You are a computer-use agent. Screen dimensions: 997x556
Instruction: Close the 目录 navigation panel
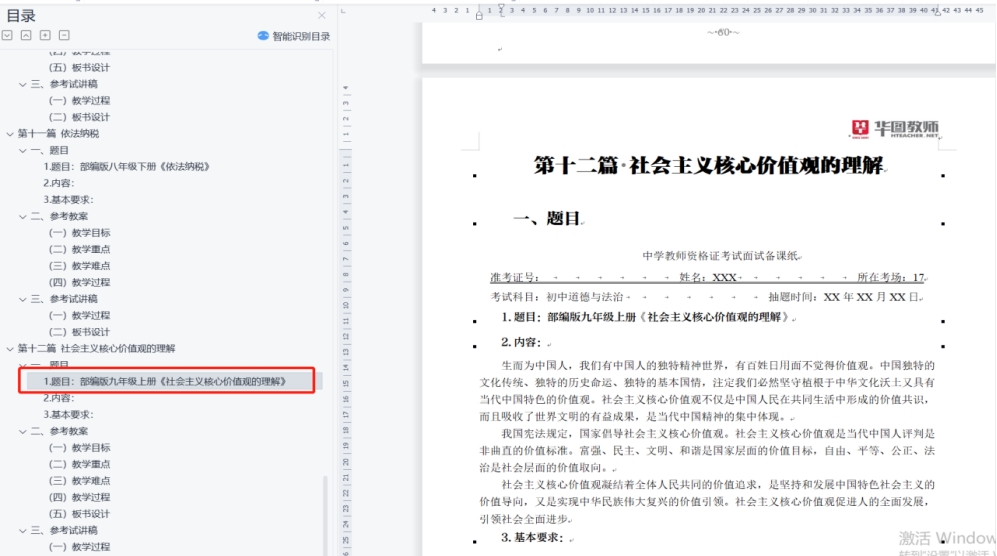pyautogui.click(x=321, y=15)
